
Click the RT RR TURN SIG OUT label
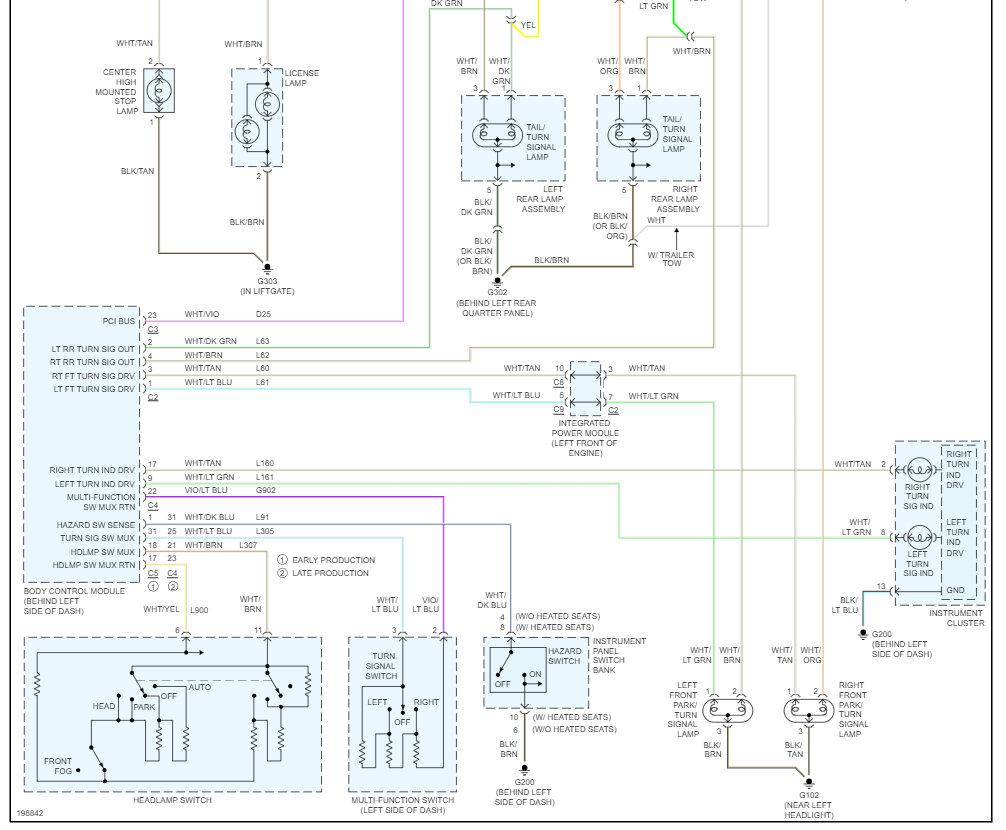93,362
